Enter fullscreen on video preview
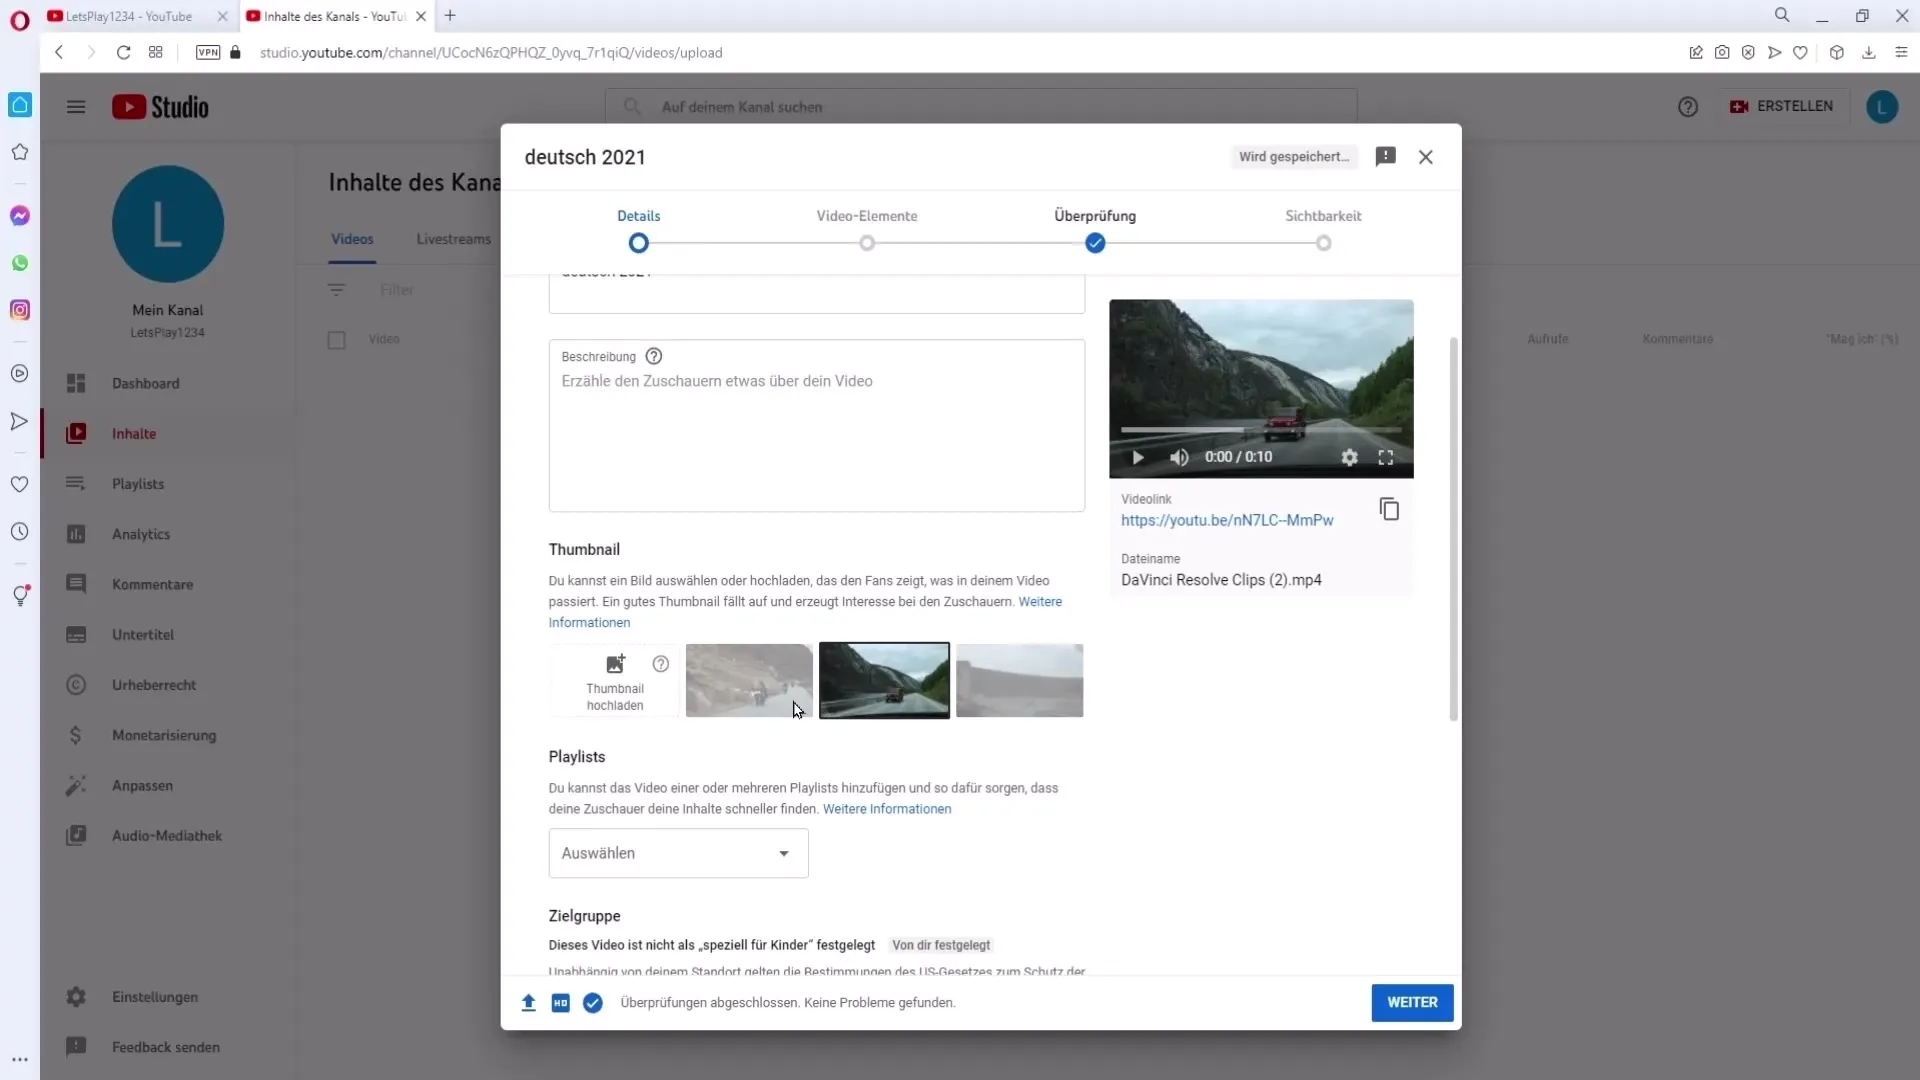The image size is (1920, 1080). tap(1386, 457)
